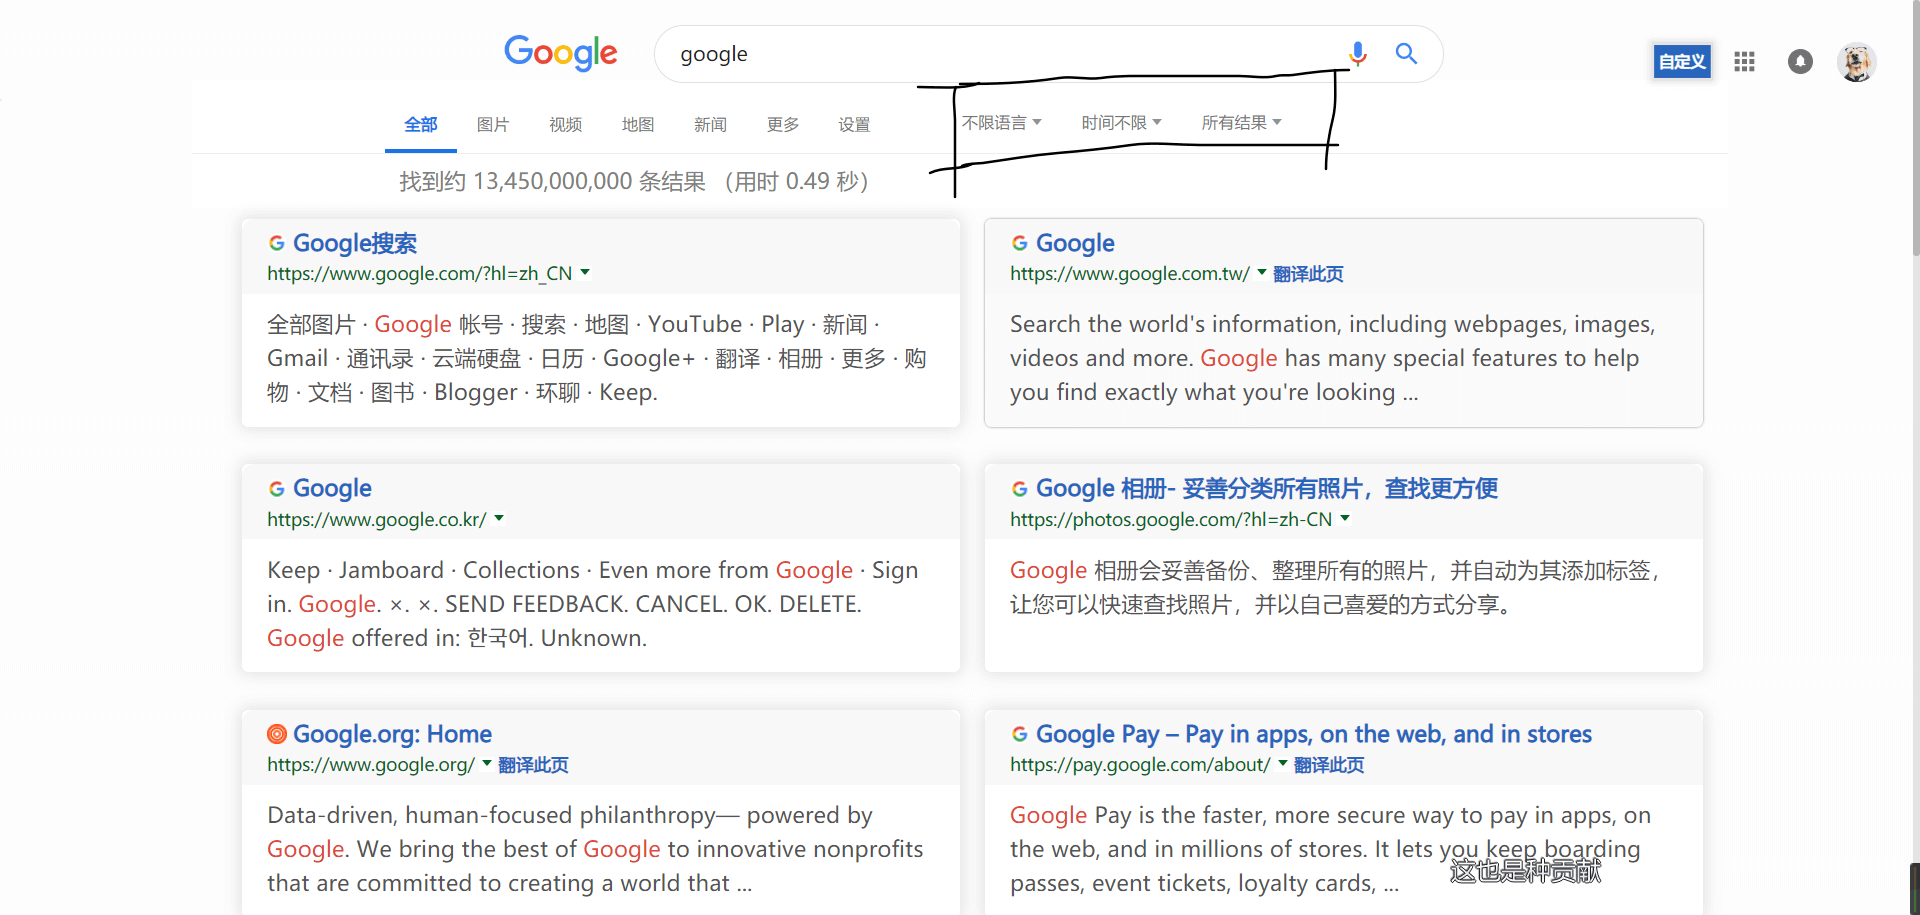
Task: Expand the 所有结果 results filter
Action: 1241,122
